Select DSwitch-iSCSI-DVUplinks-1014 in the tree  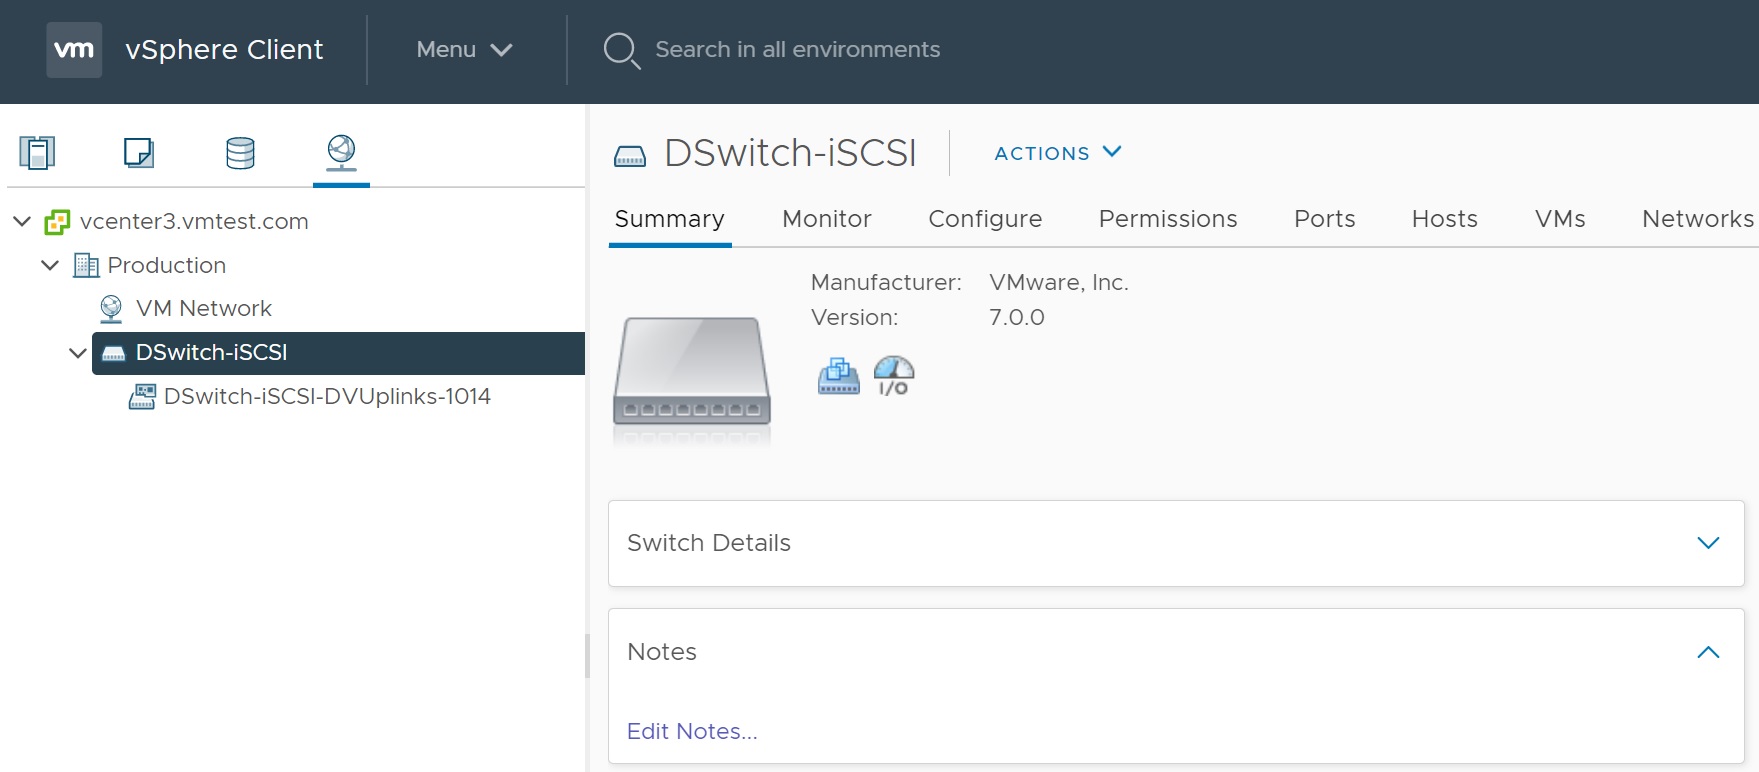326,397
